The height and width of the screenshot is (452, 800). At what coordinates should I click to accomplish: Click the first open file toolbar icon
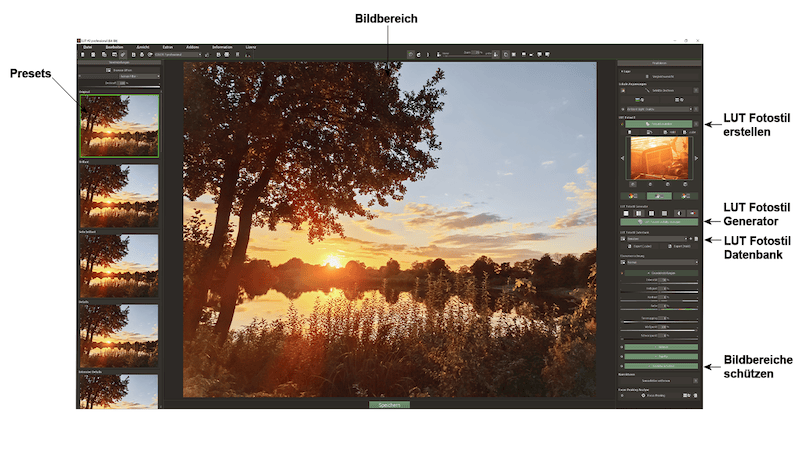(83, 54)
